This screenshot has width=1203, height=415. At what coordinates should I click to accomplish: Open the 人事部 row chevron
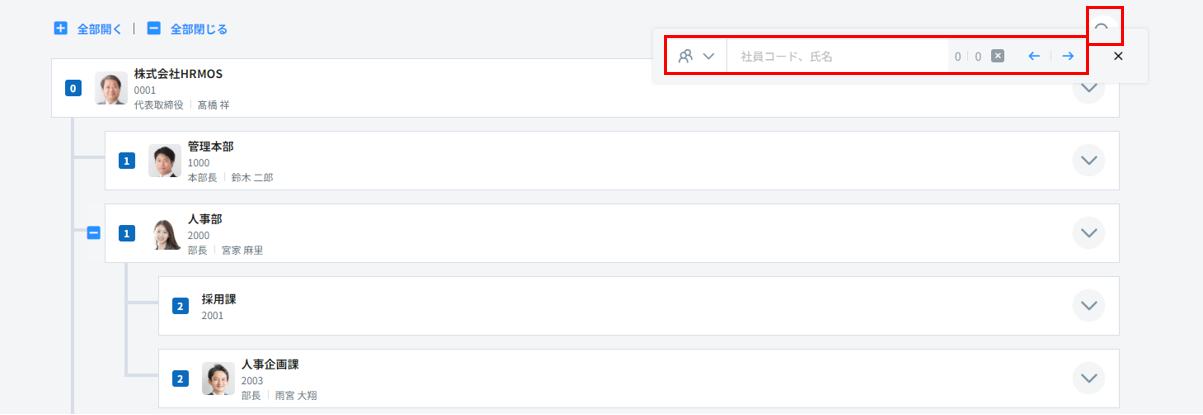[x=1088, y=233]
